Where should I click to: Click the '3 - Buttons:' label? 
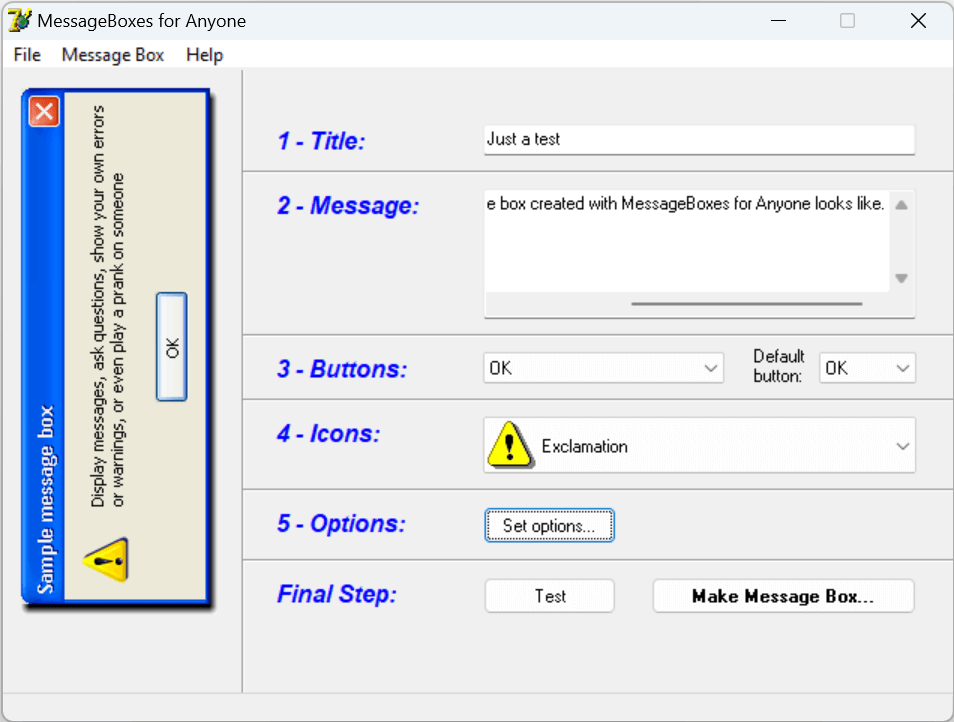(342, 369)
